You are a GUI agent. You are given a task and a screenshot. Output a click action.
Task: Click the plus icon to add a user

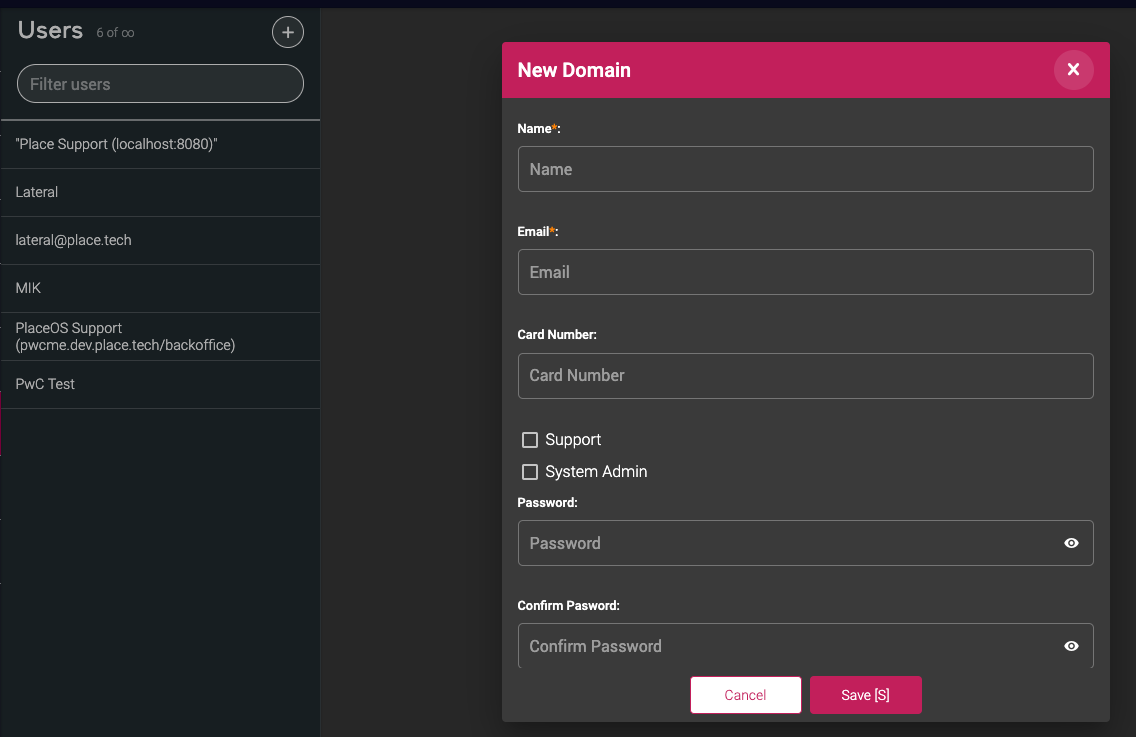288,31
